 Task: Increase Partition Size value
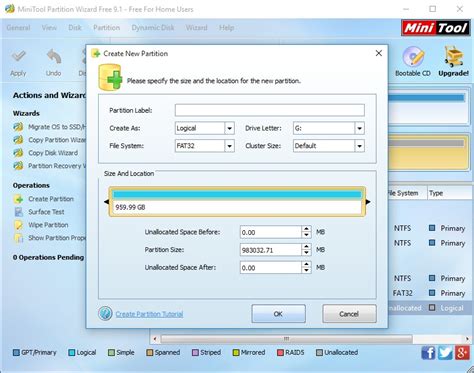(306, 247)
